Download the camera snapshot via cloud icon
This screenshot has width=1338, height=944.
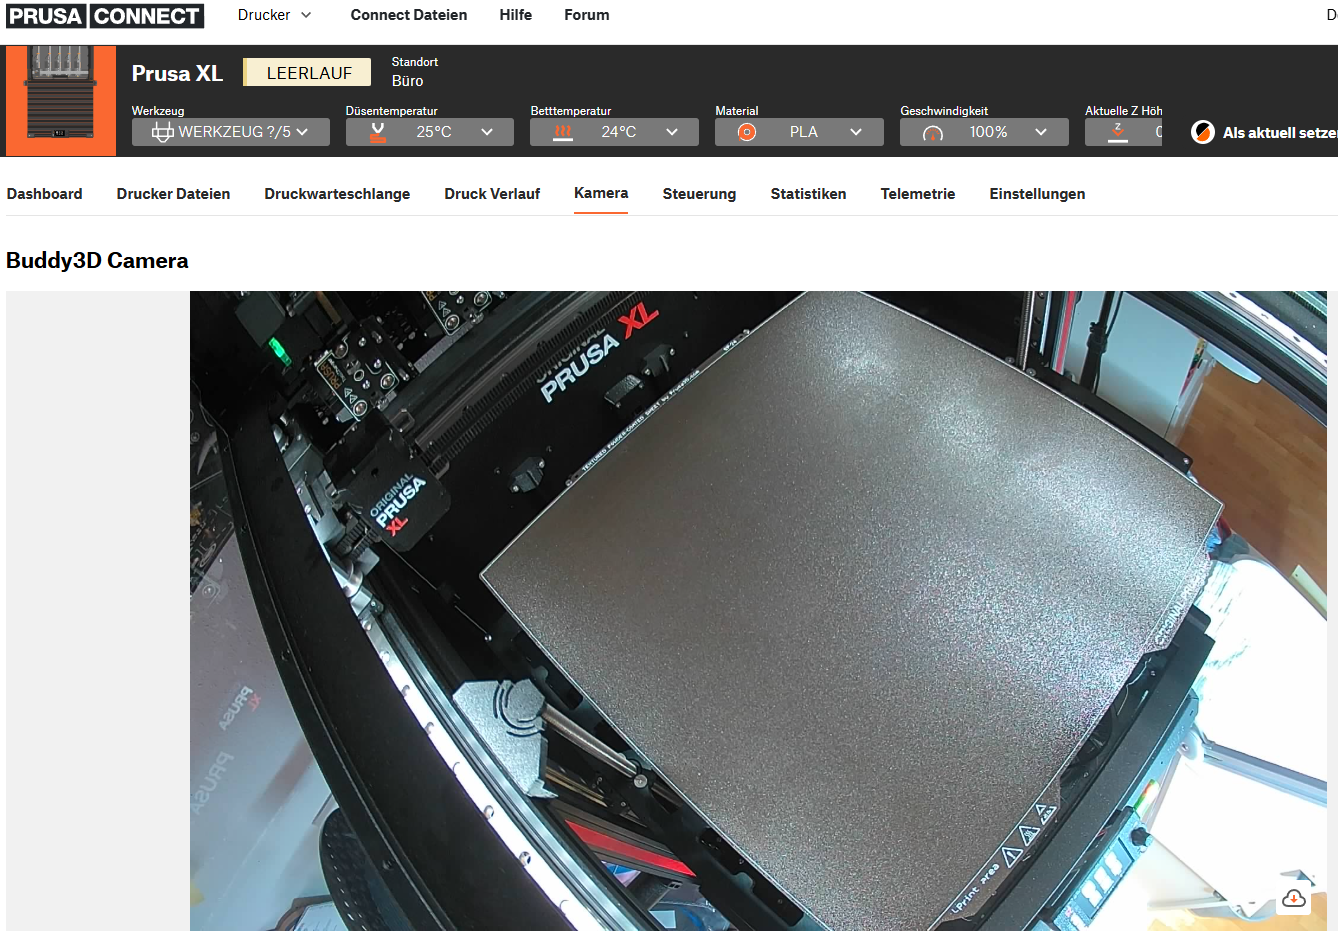(x=1293, y=898)
